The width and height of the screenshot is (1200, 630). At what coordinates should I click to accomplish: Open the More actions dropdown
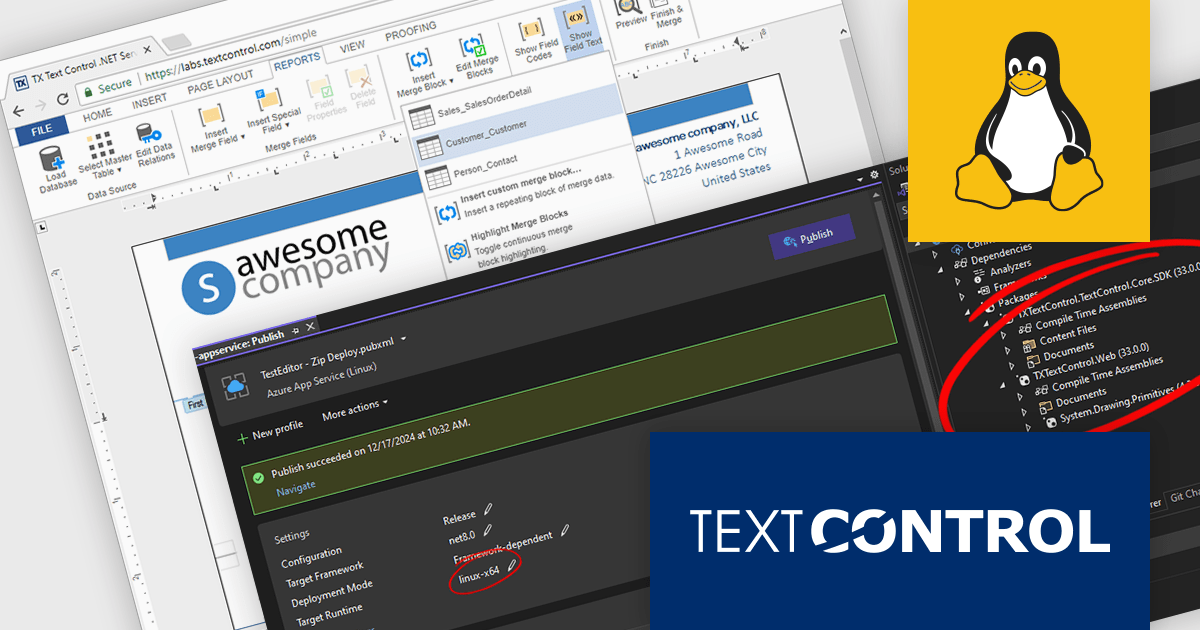353,408
